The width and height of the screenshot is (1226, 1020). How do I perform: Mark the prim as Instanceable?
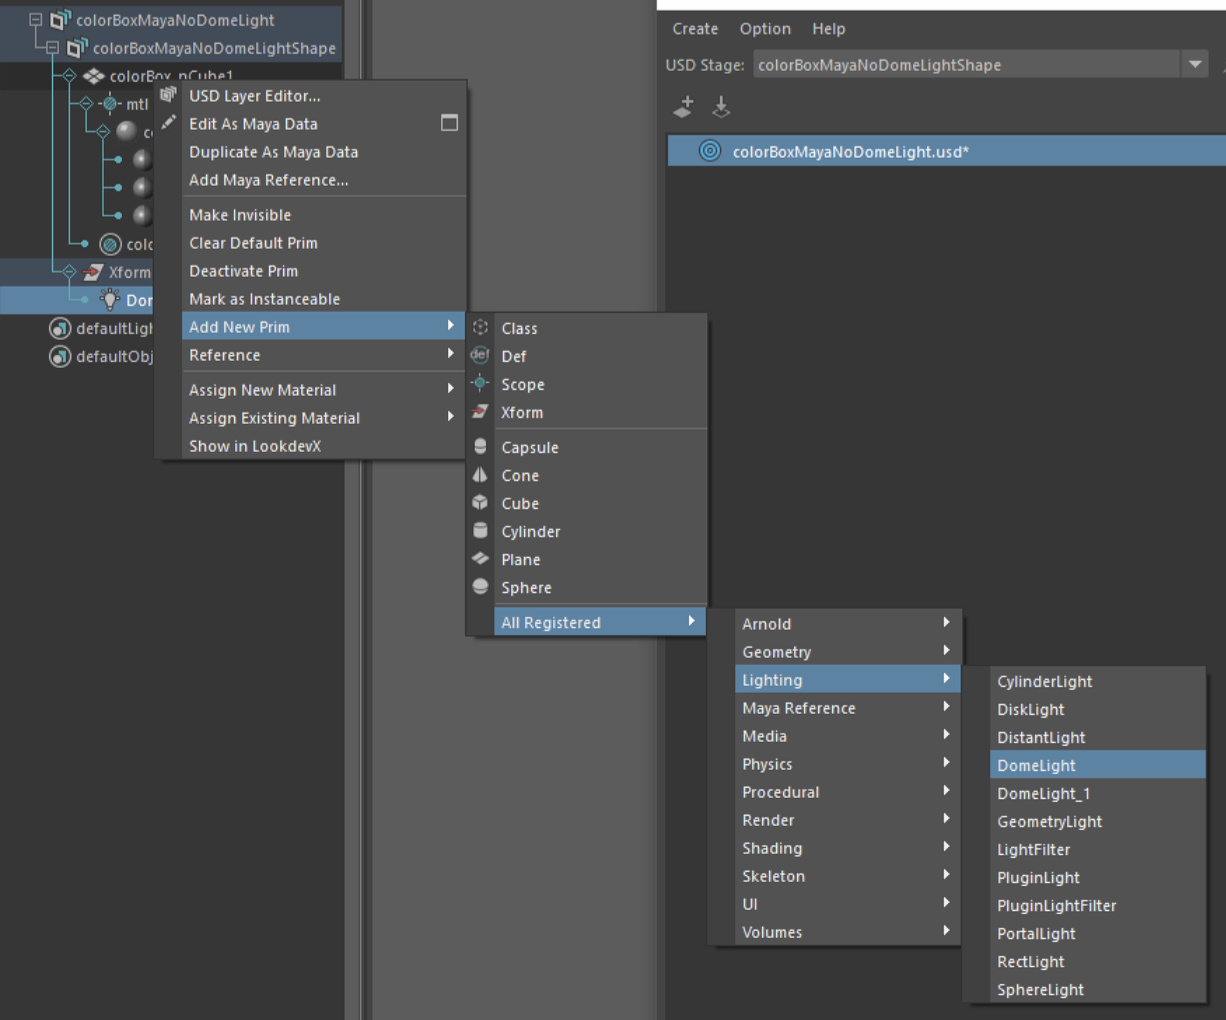coord(264,299)
